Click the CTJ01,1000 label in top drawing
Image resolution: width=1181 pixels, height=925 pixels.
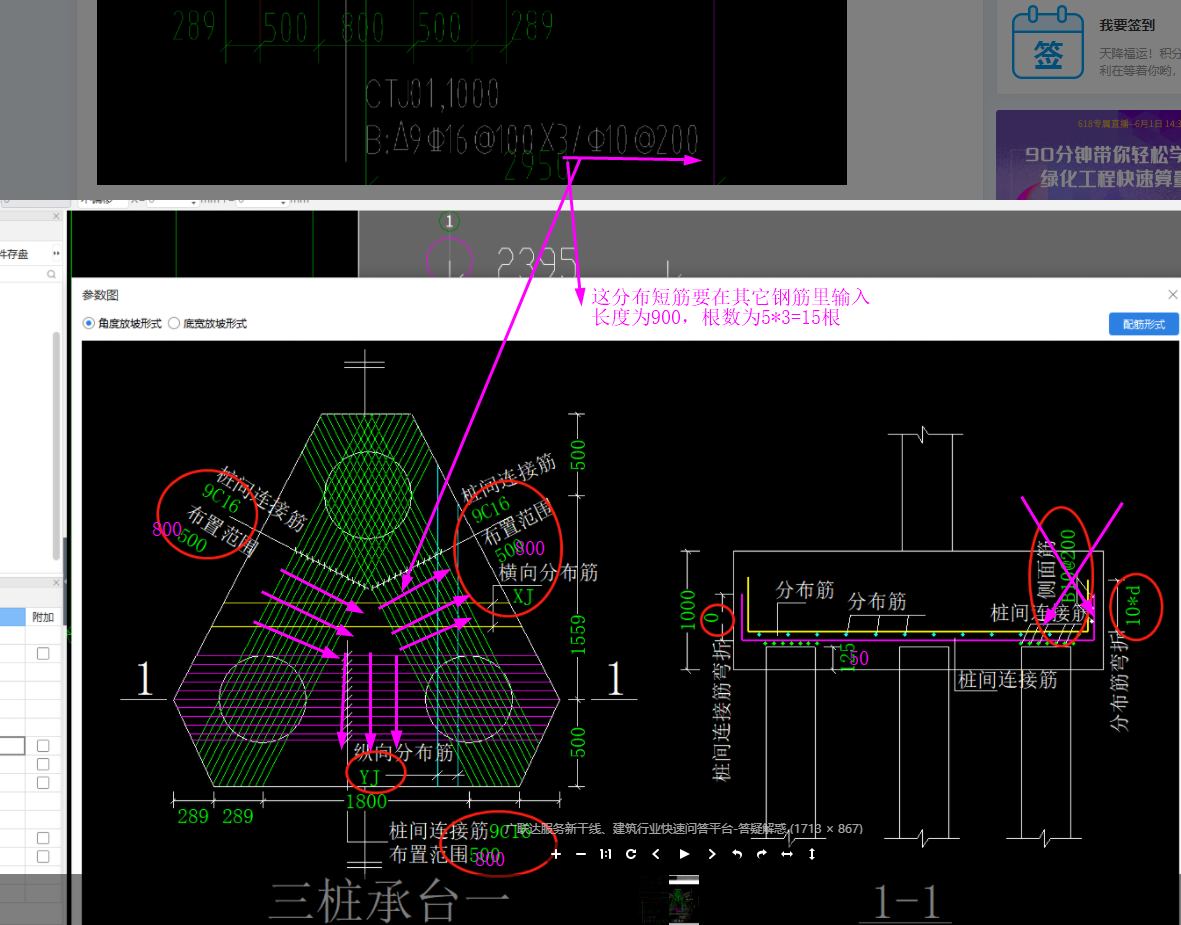pyautogui.click(x=432, y=93)
